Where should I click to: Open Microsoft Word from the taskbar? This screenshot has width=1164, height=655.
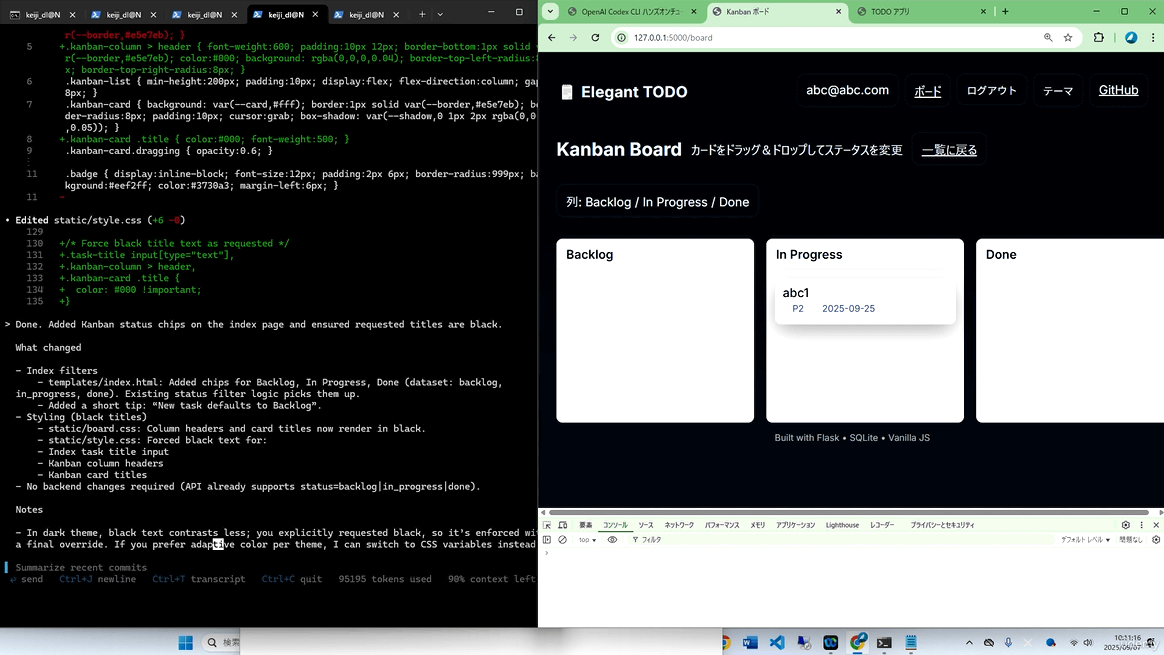tap(751, 643)
